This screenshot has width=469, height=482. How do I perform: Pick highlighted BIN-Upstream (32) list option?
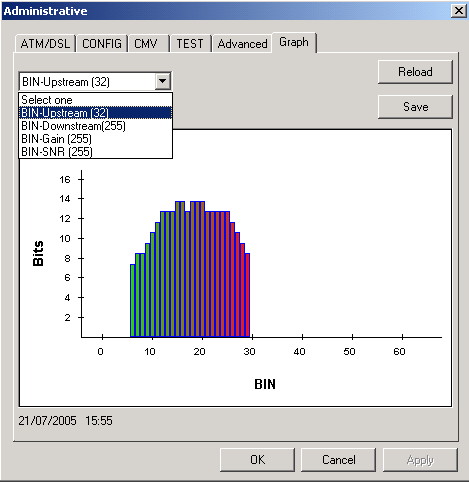96,113
